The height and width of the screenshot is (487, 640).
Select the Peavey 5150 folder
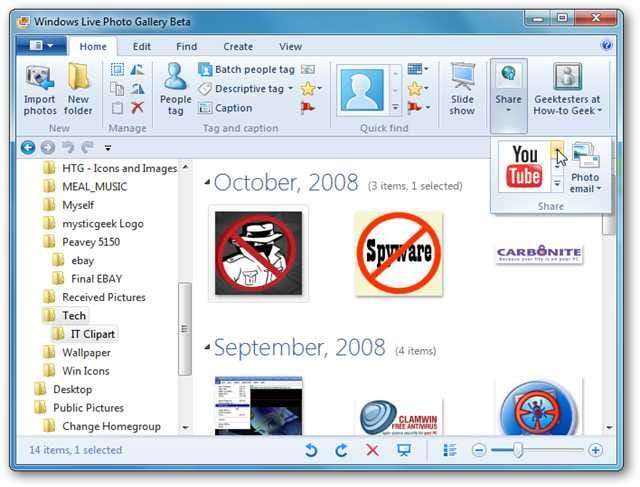[x=81, y=242]
